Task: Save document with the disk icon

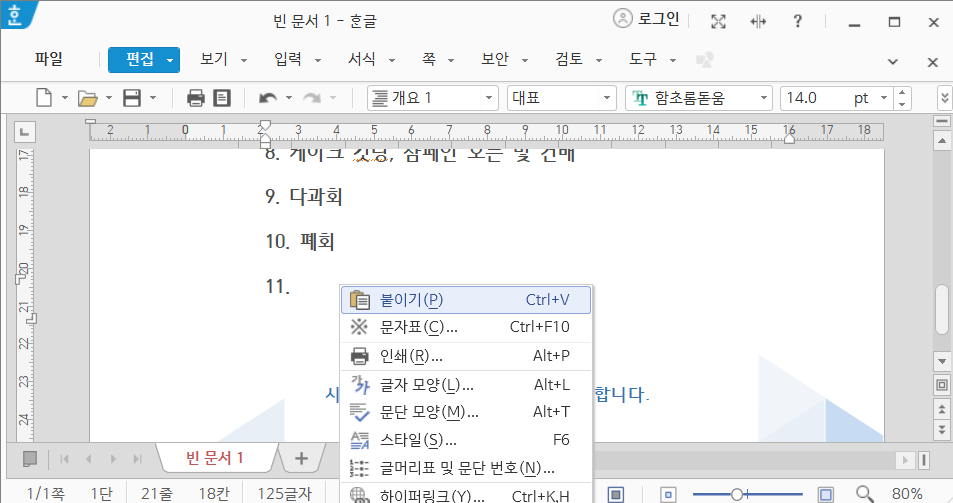Action: [x=132, y=98]
